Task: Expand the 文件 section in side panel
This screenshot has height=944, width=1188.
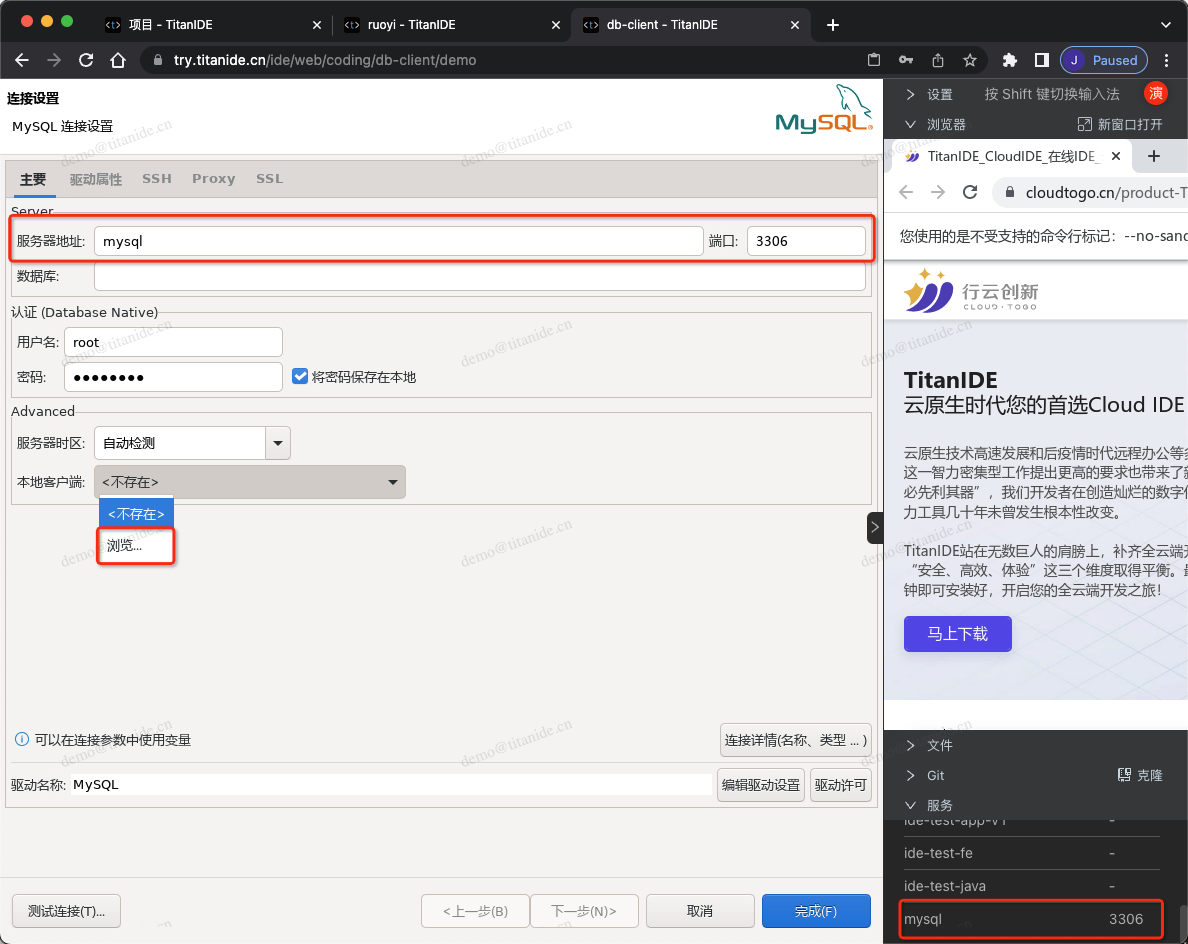Action: point(911,745)
